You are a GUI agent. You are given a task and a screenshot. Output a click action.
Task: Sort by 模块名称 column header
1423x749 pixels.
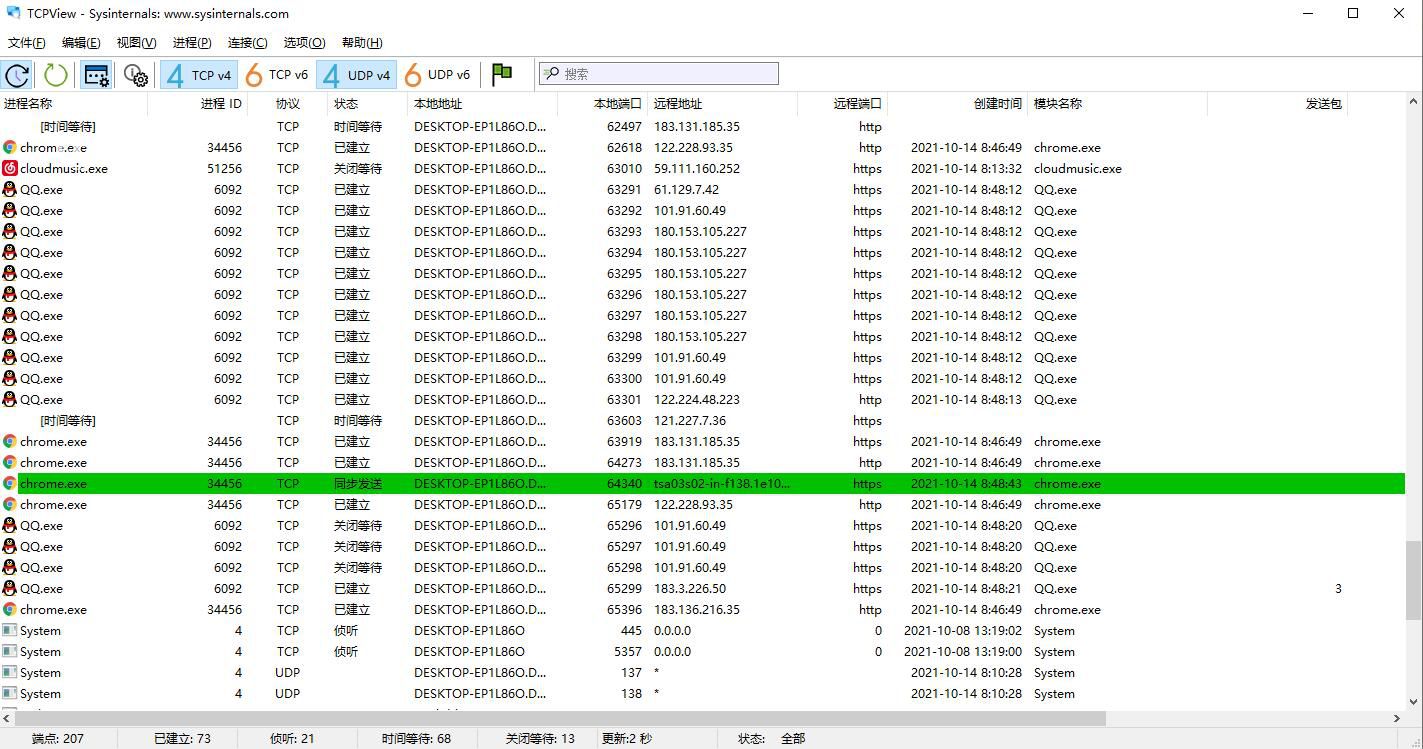(x=1118, y=104)
